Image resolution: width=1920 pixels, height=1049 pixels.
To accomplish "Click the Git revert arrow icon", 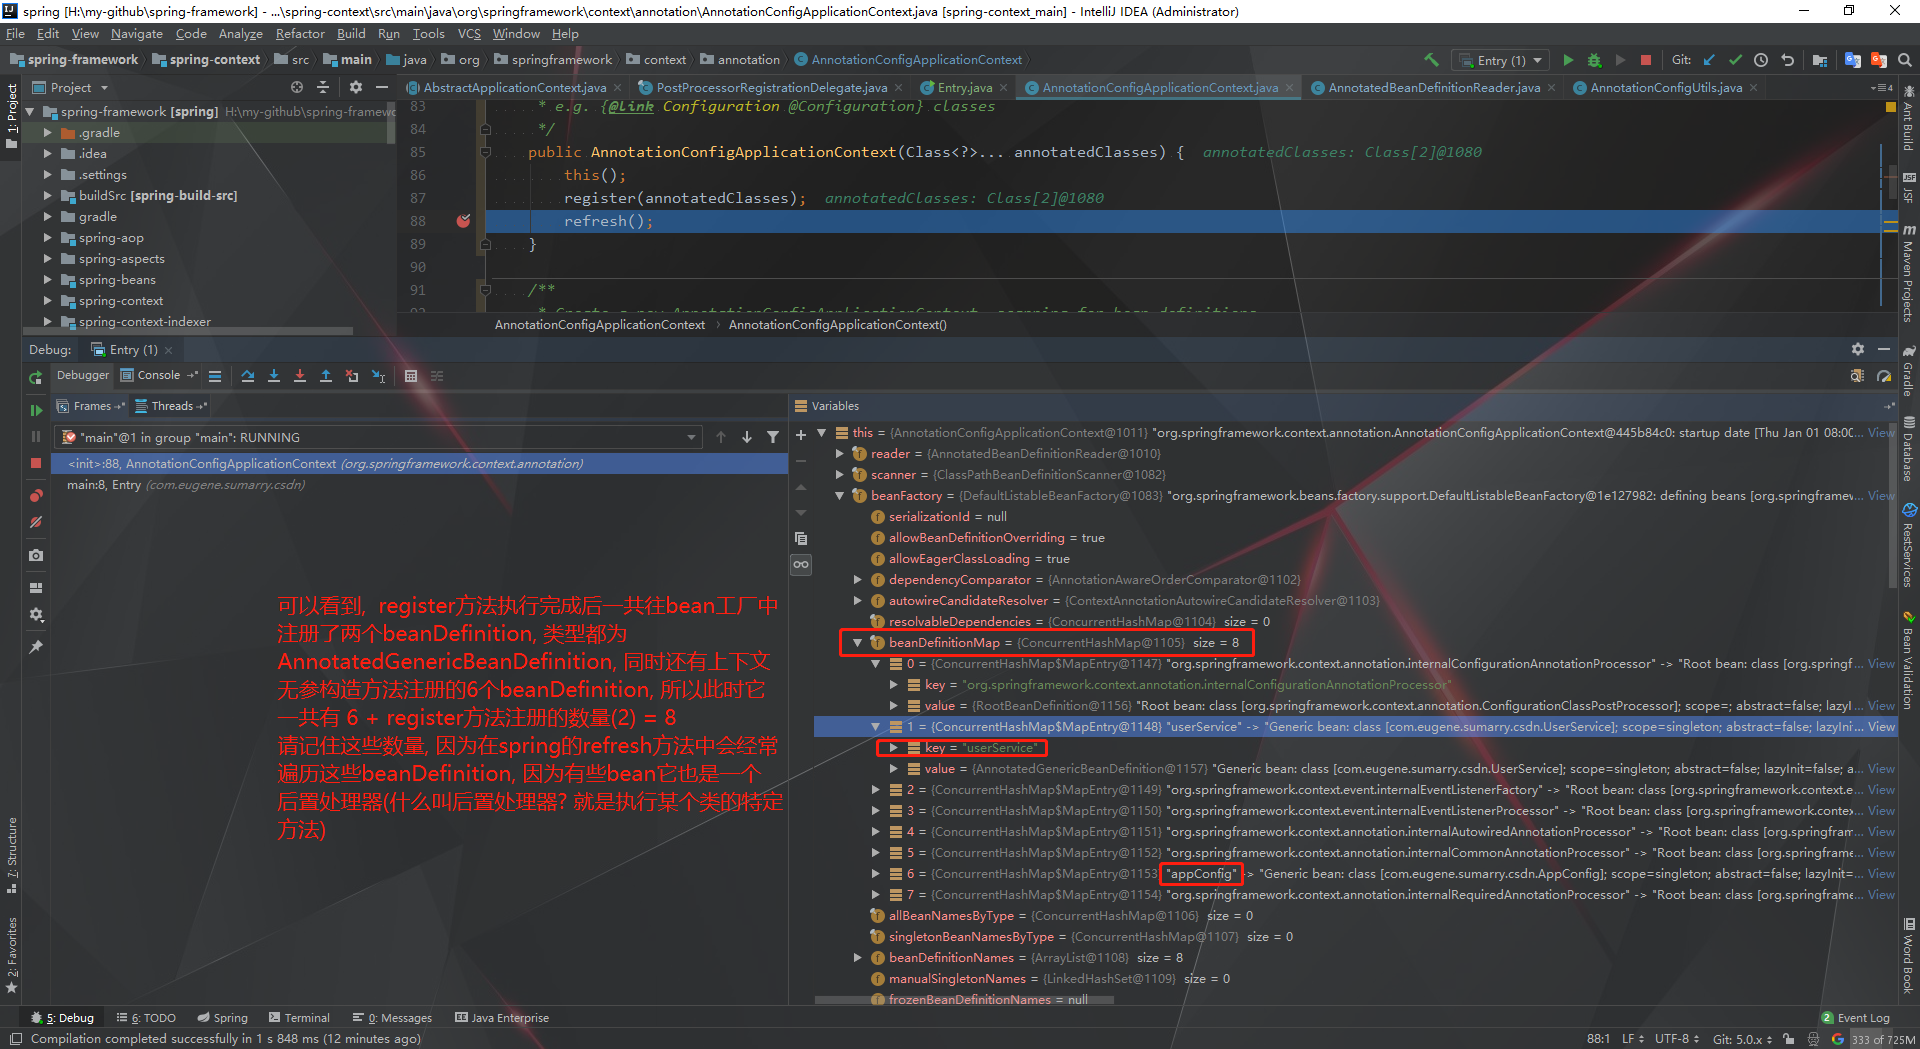I will tap(1787, 60).
